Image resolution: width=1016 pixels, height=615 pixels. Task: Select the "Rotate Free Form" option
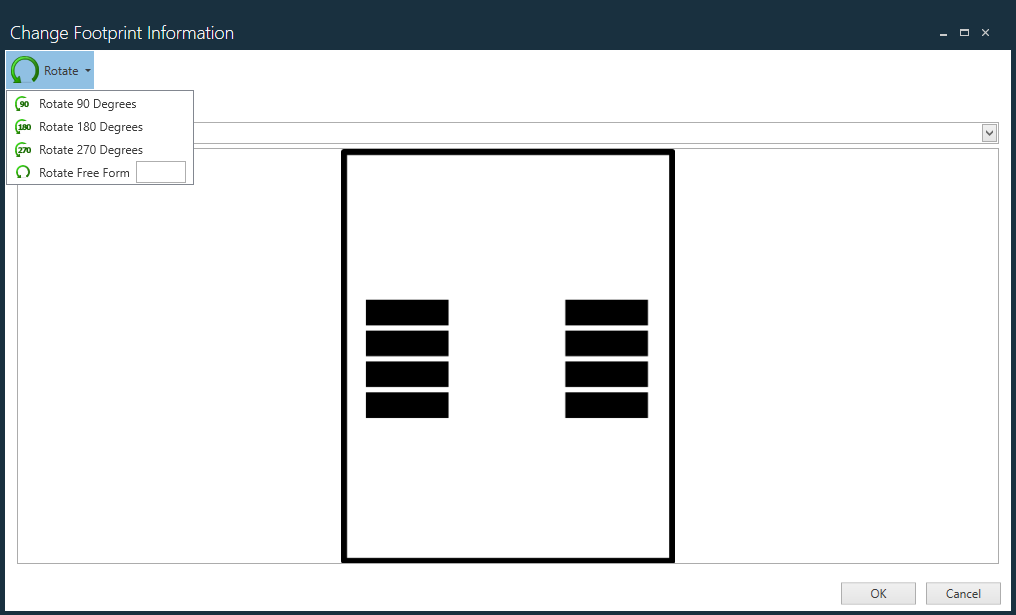85,172
